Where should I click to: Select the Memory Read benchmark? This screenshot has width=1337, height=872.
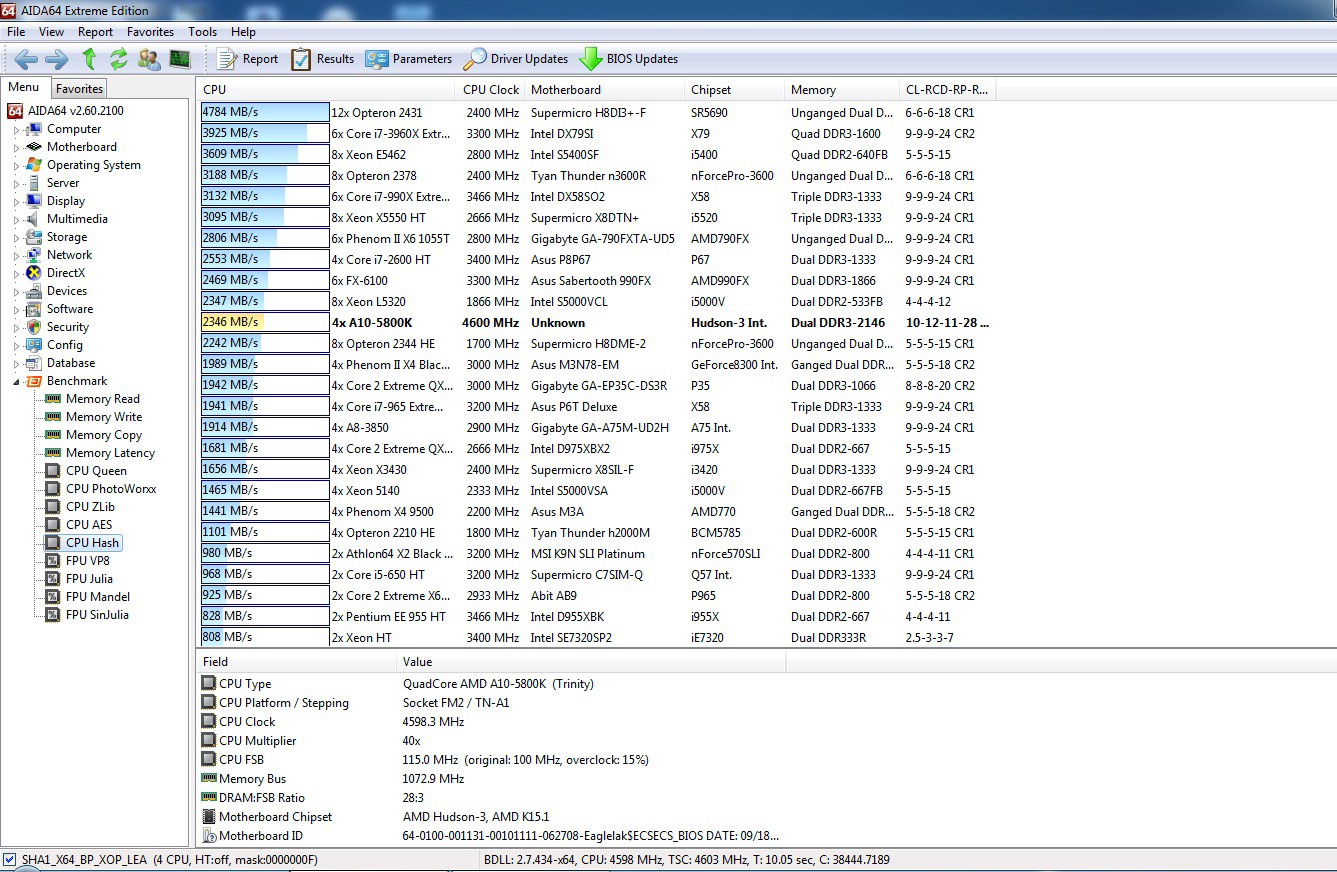point(92,399)
